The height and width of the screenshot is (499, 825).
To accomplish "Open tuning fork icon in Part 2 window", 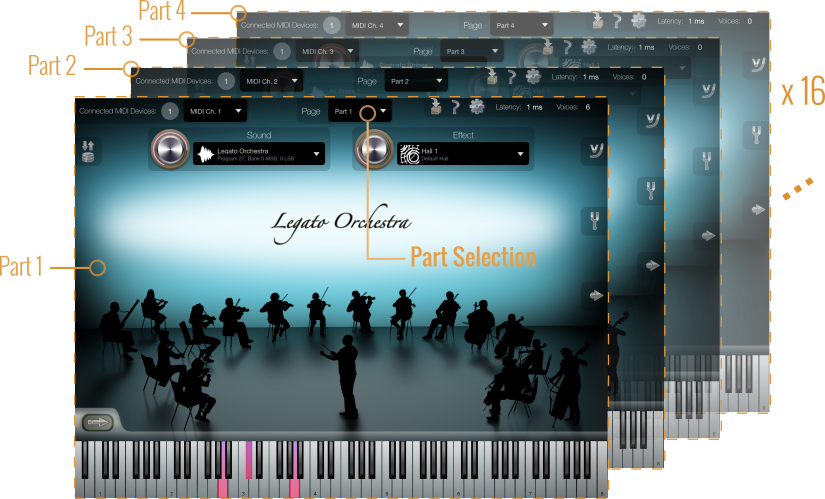I will click(x=651, y=190).
